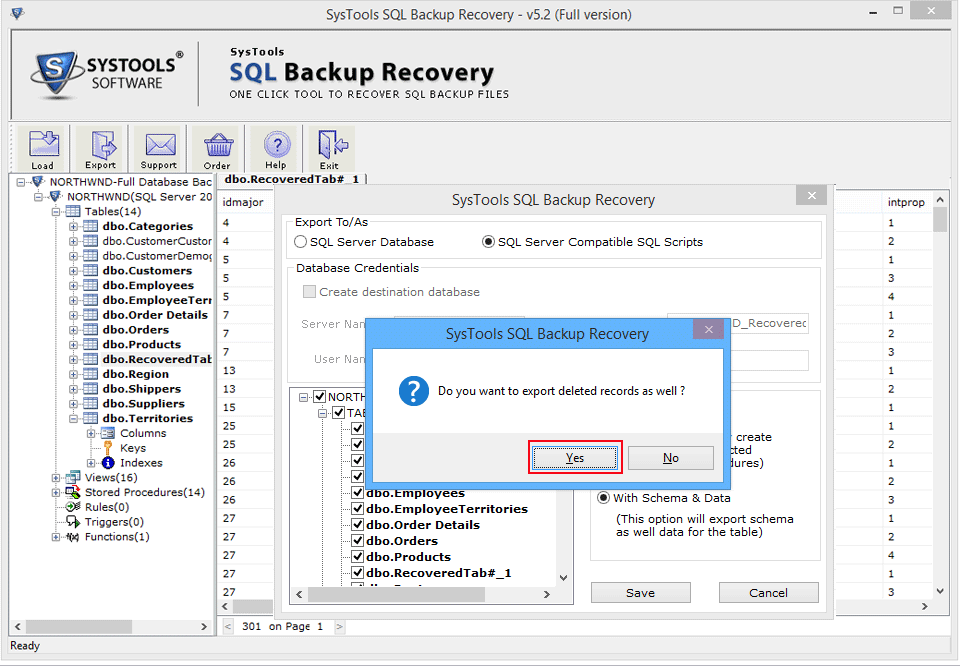
Task: Click Yes to export deleted records
Action: (575, 457)
